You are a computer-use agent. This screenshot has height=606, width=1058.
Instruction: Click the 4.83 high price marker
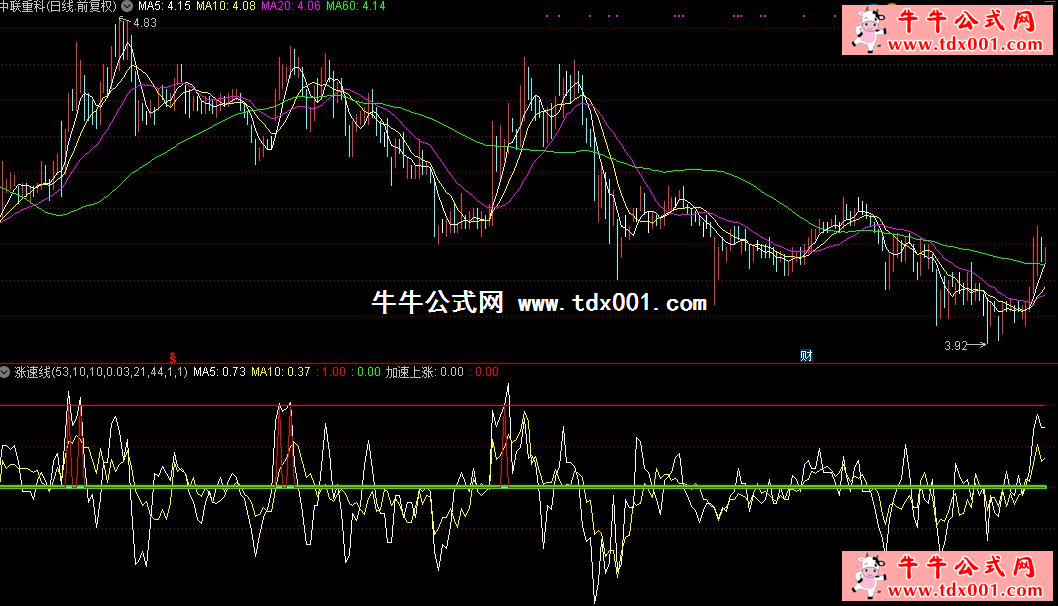coord(144,22)
